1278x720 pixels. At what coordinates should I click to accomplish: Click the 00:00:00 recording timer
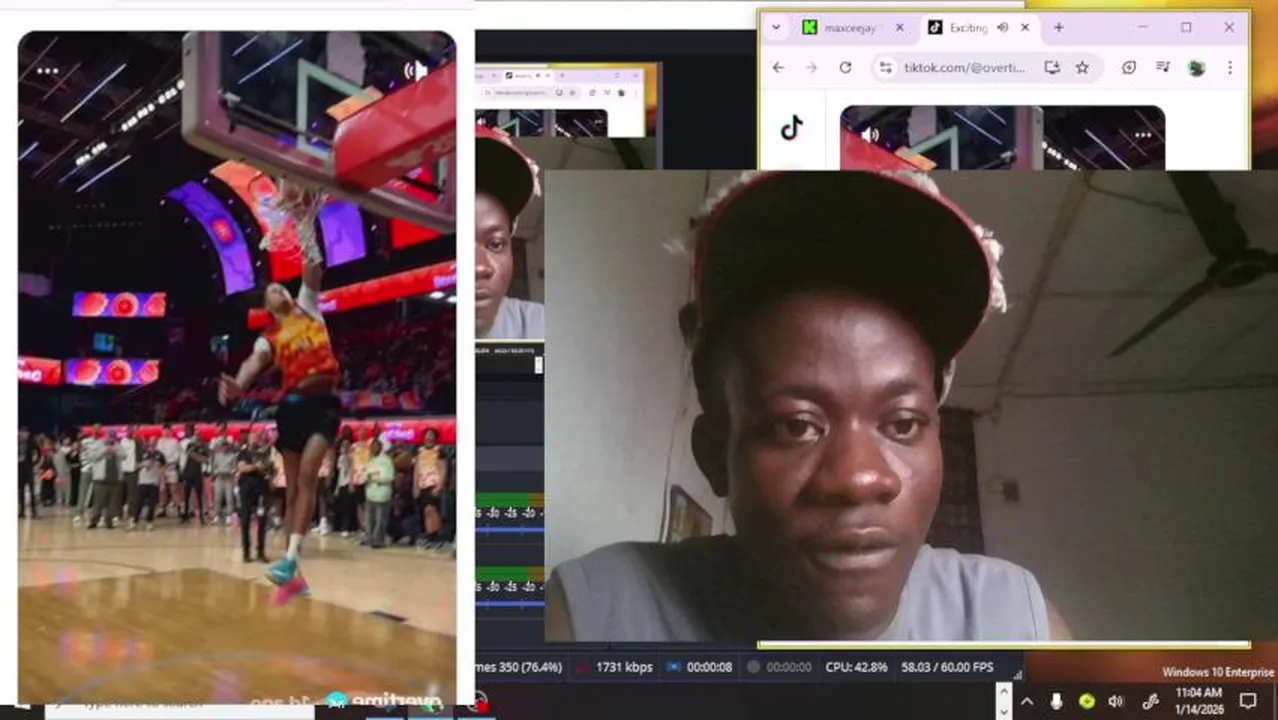click(x=780, y=667)
